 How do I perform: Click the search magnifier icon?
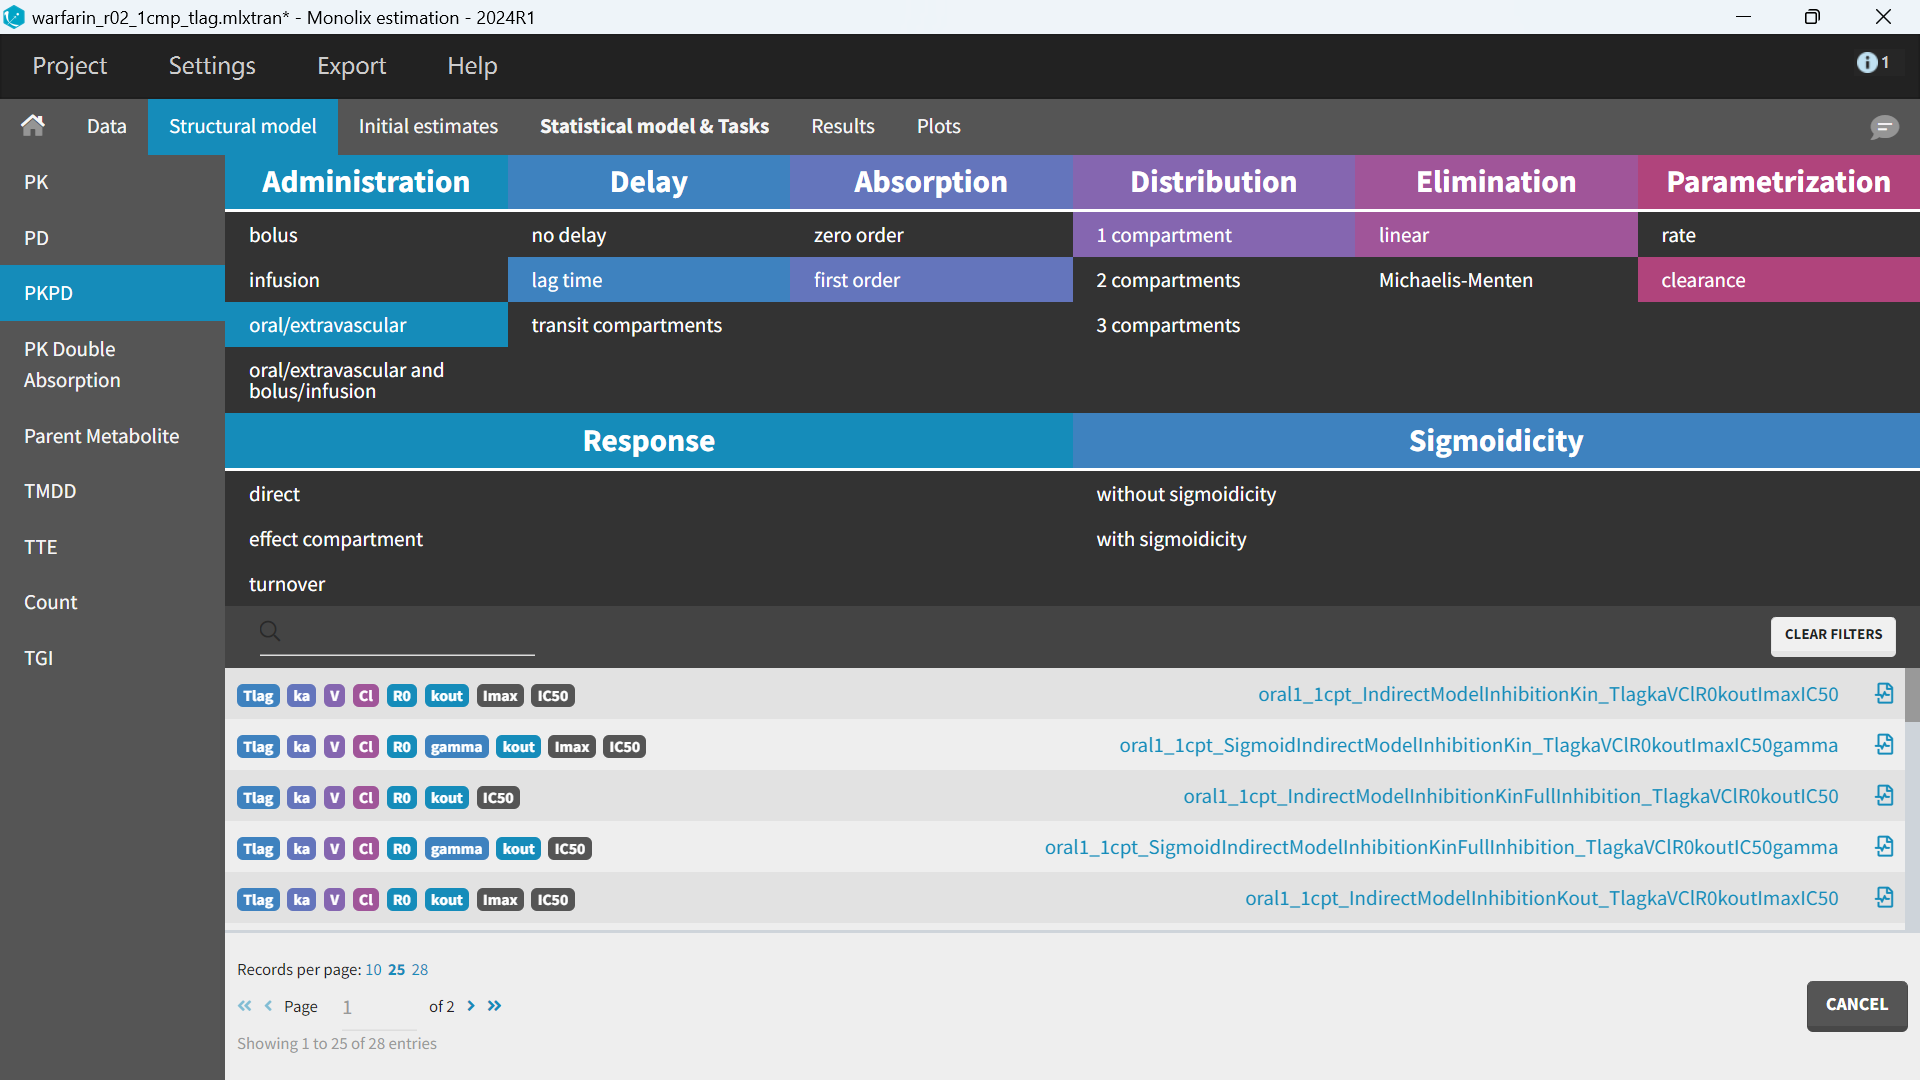click(x=270, y=631)
